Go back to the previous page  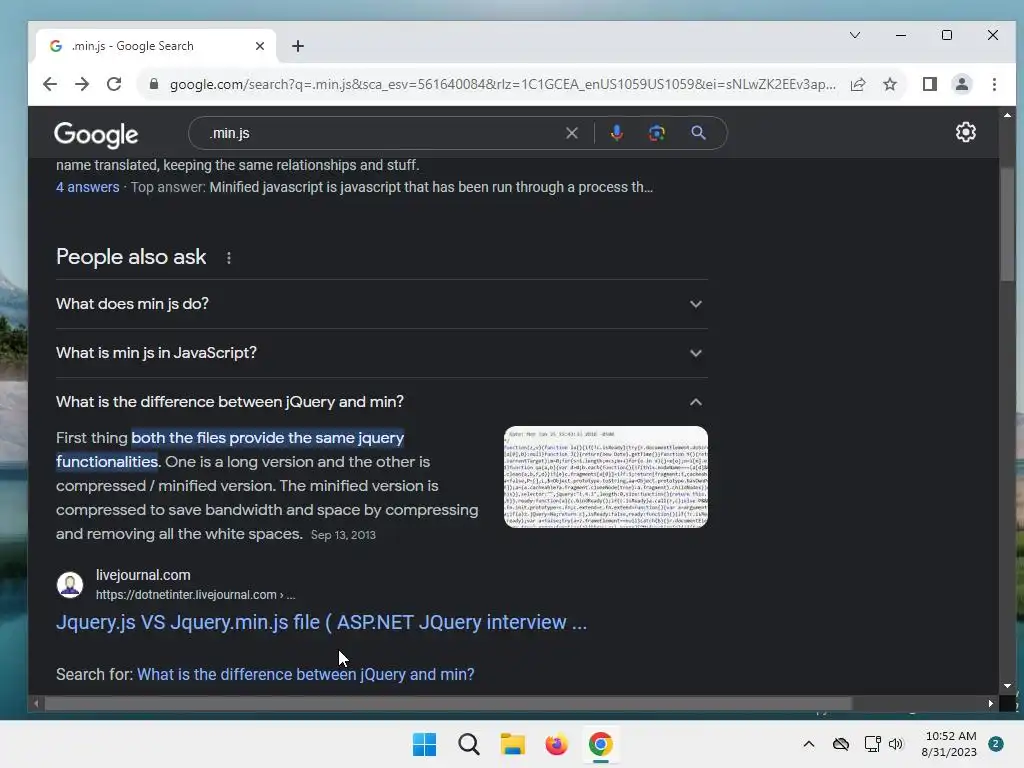[x=50, y=84]
